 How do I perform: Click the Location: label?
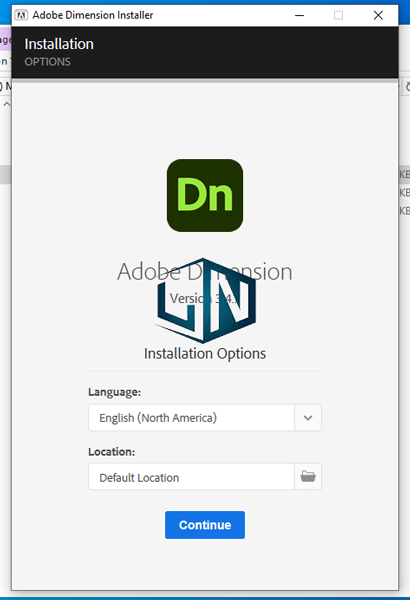(x=111, y=452)
